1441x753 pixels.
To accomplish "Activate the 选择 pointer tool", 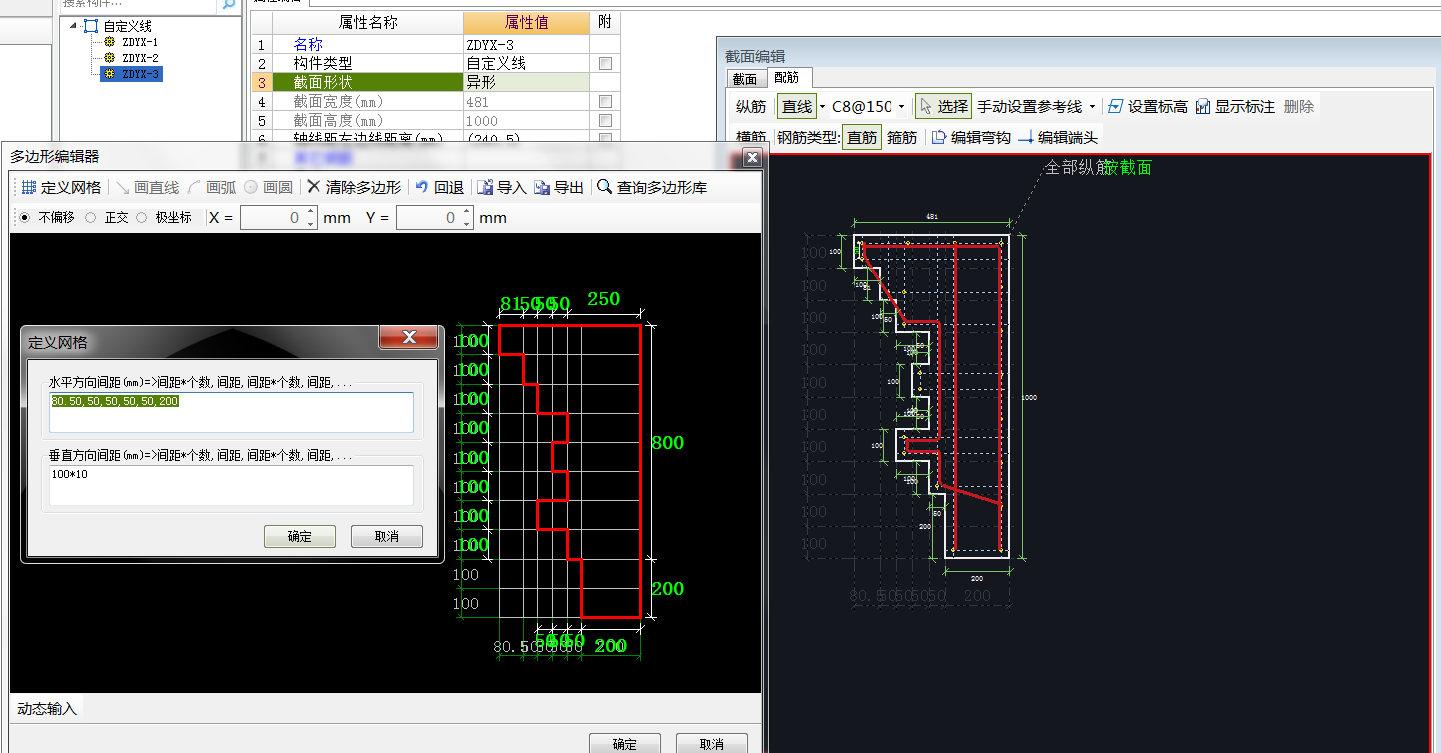I will tap(943, 107).
